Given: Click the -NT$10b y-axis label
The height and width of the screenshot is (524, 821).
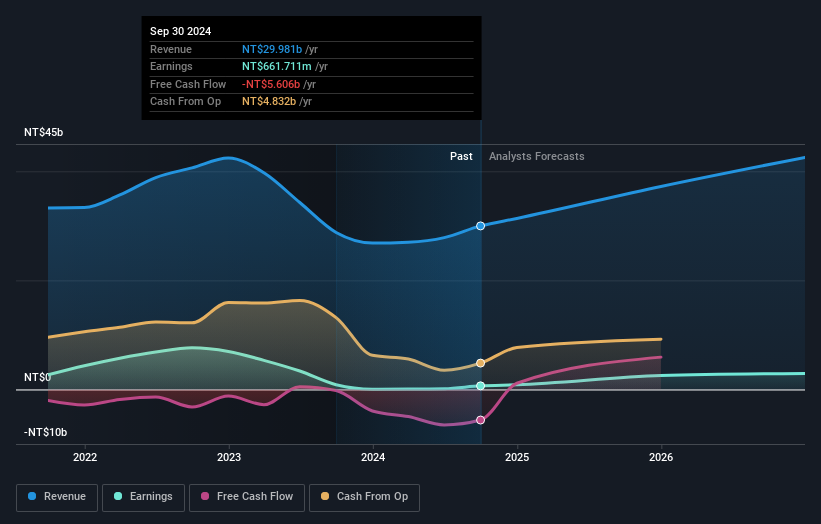Looking at the screenshot, I should [x=46, y=432].
